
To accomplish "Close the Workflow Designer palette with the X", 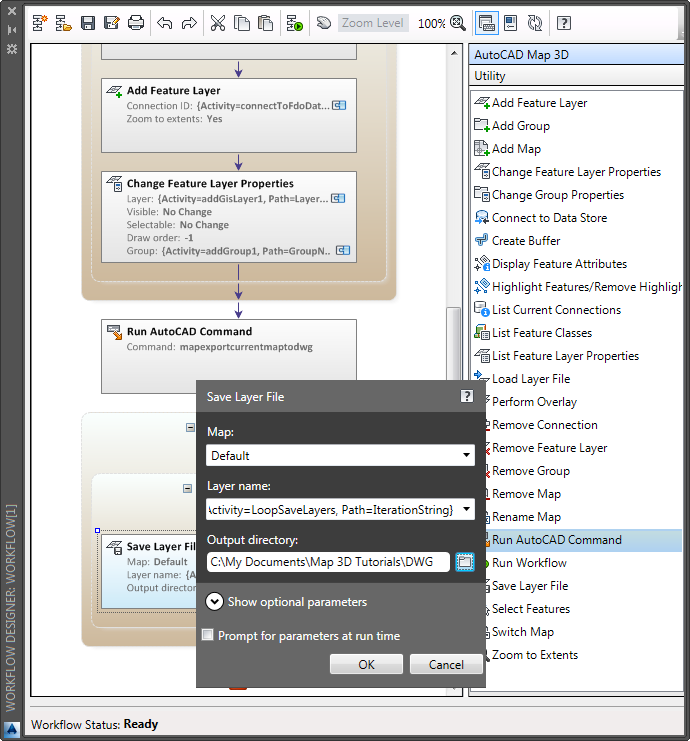I will point(12,10).
